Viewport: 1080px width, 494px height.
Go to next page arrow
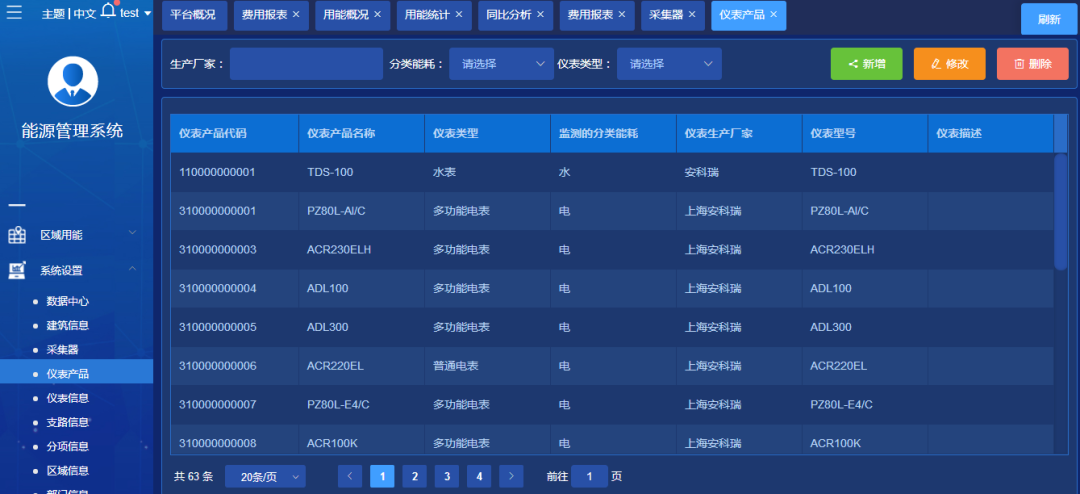(x=511, y=476)
